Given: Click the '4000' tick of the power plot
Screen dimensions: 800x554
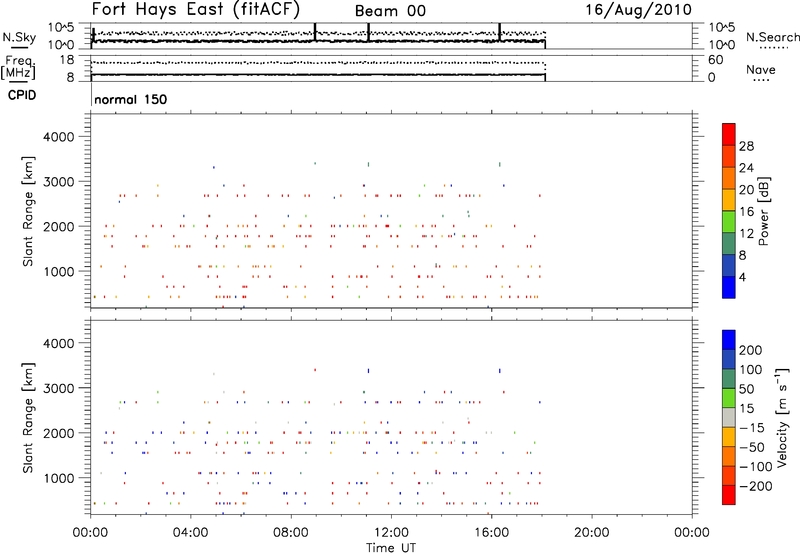Looking at the screenshot, I should pos(58,137).
